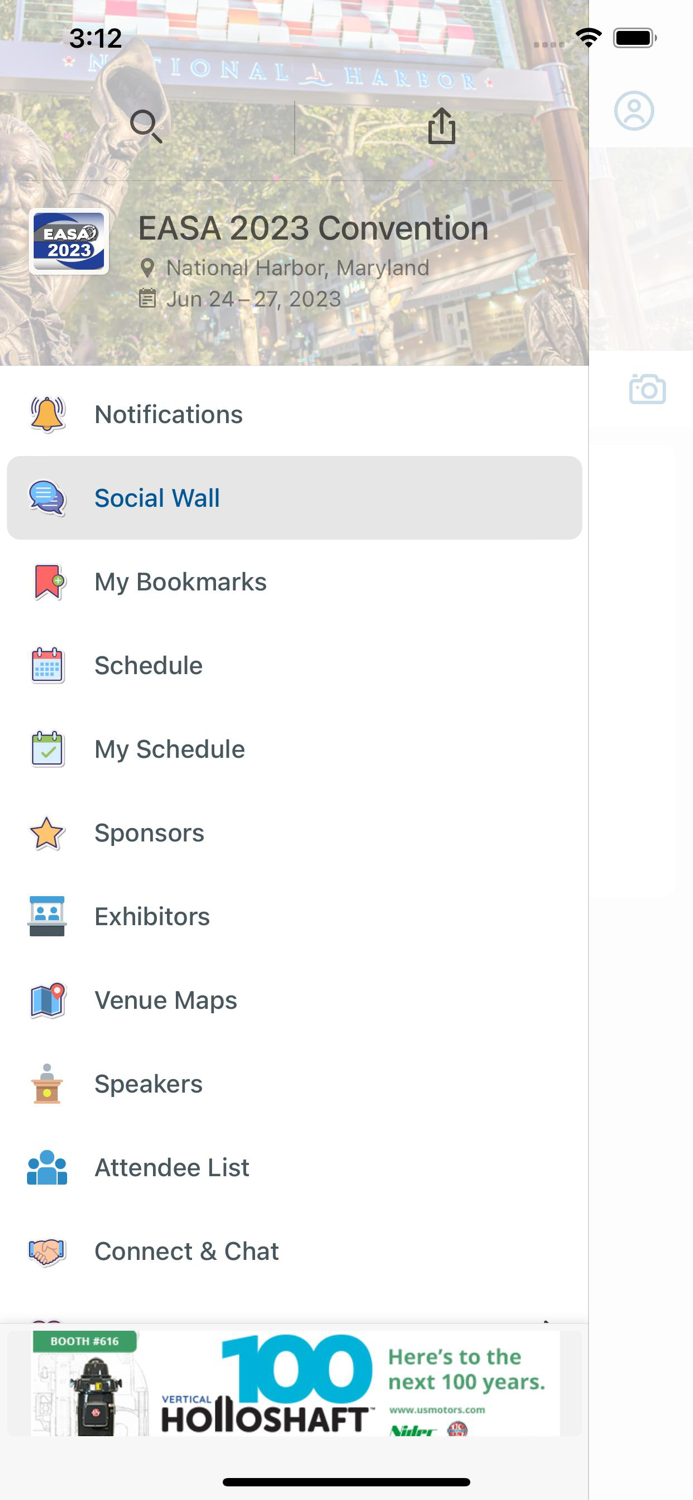The height and width of the screenshot is (1500, 693).
Task: Open the search icon above the event title
Action: (145, 127)
